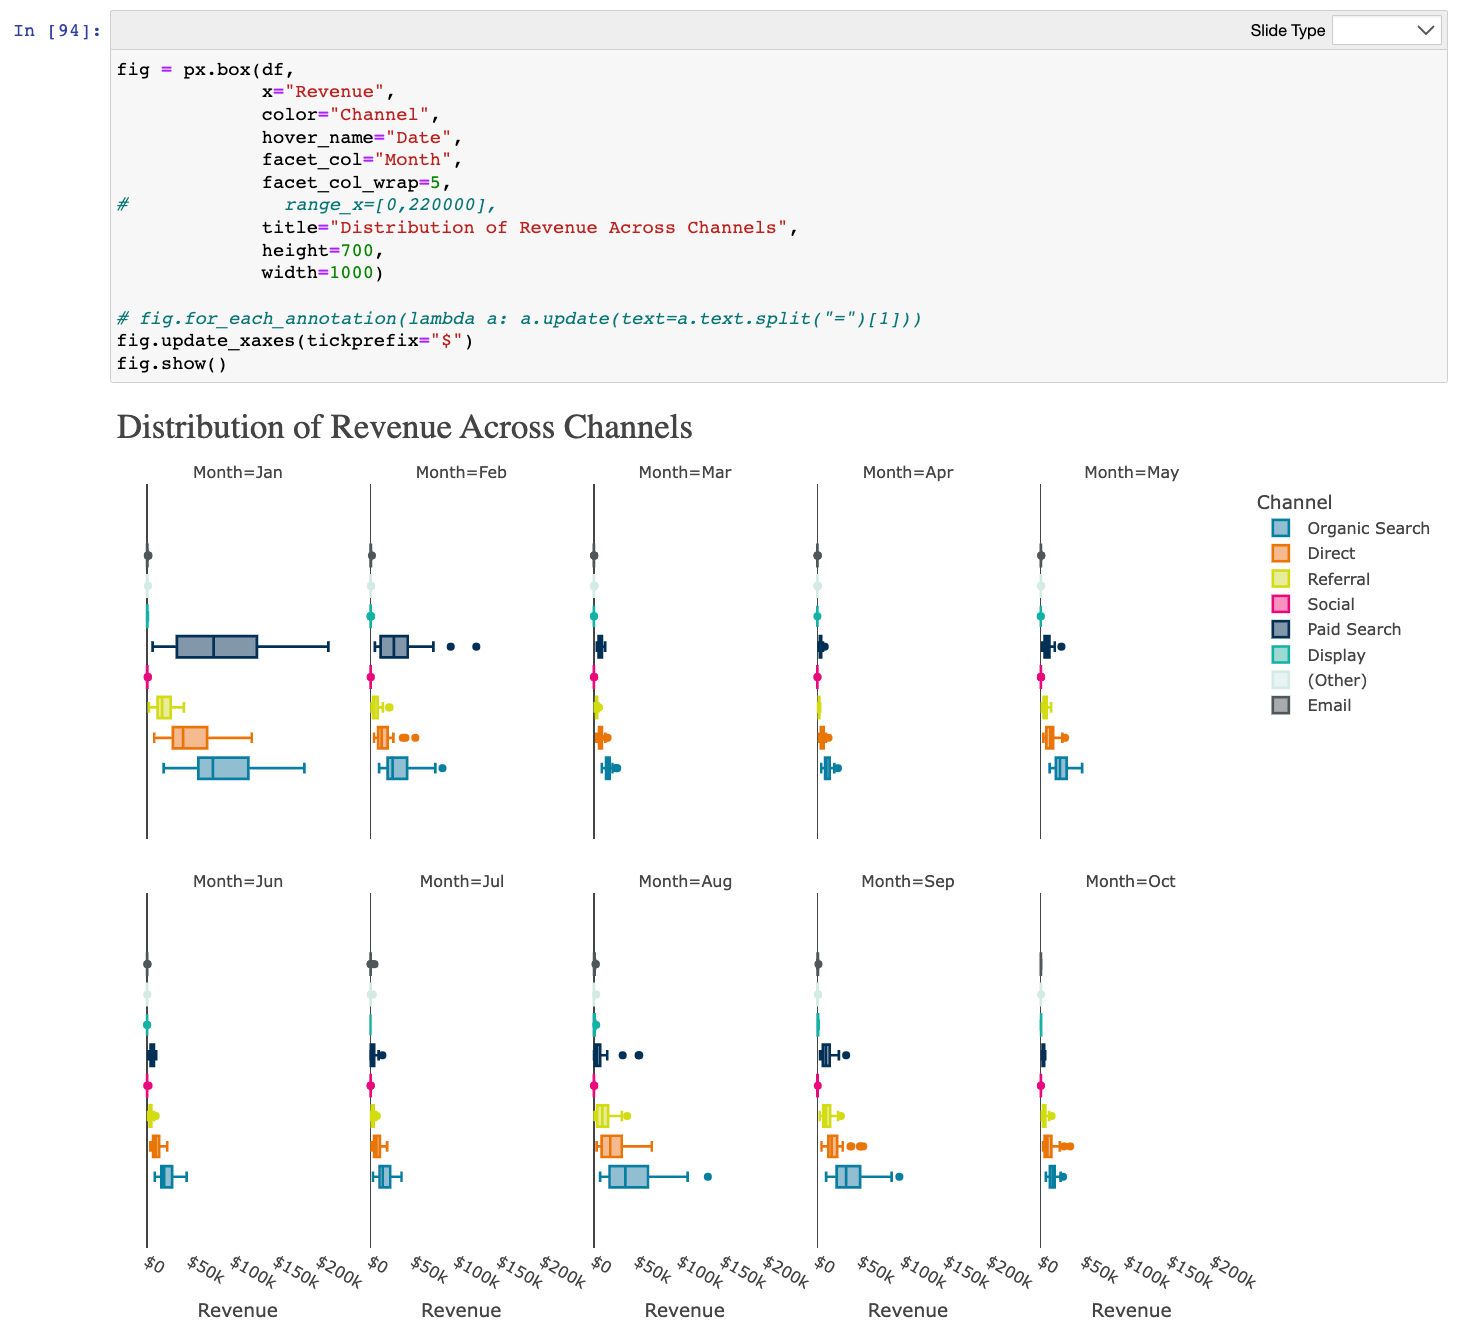Viewport: 1464px width, 1332px height.
Task: Click the Paid Search box in January
Action: 217,647
